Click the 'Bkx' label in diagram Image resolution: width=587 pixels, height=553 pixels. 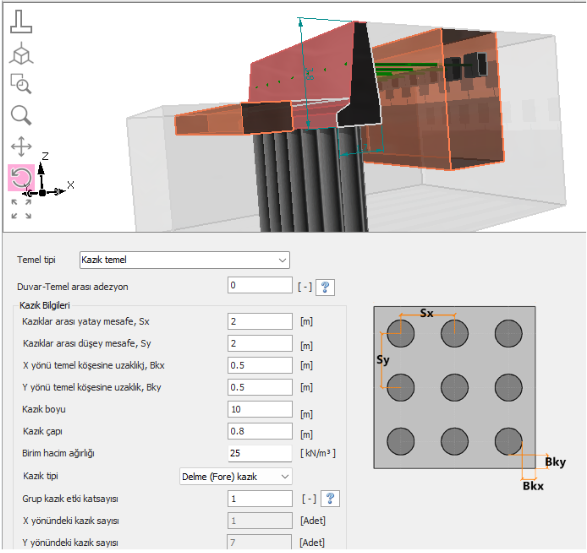[533, 486]
